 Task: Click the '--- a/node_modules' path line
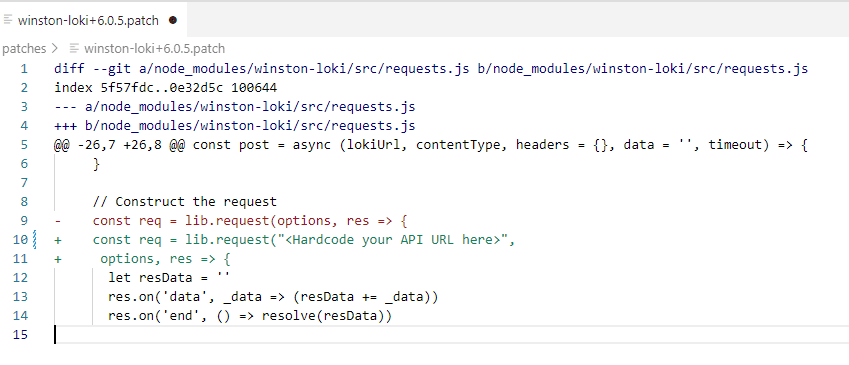click(x=235, y=107)
